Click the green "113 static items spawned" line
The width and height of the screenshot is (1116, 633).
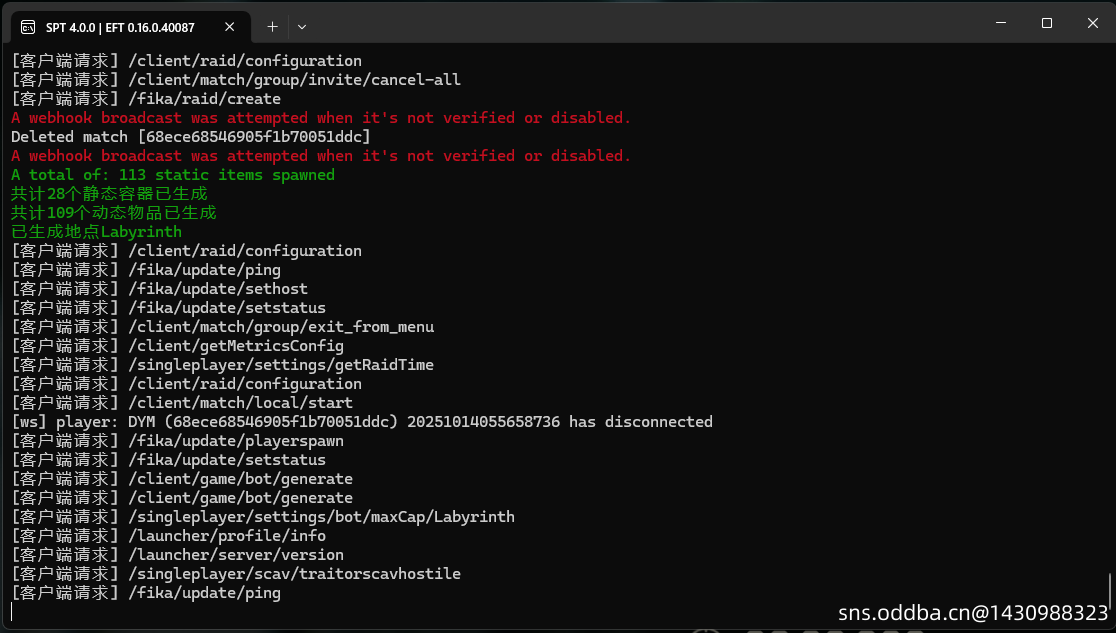tap(172, 175)
